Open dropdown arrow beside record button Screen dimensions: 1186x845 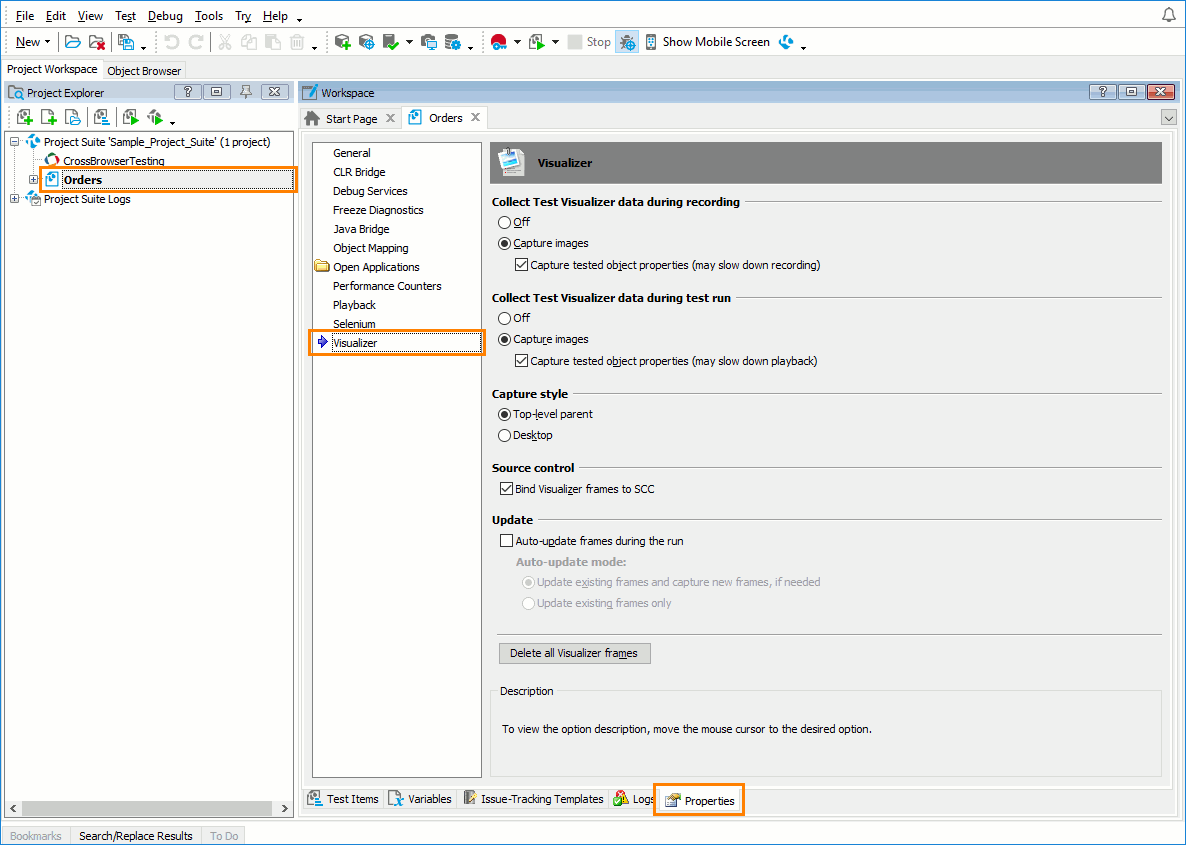(517, 42)
